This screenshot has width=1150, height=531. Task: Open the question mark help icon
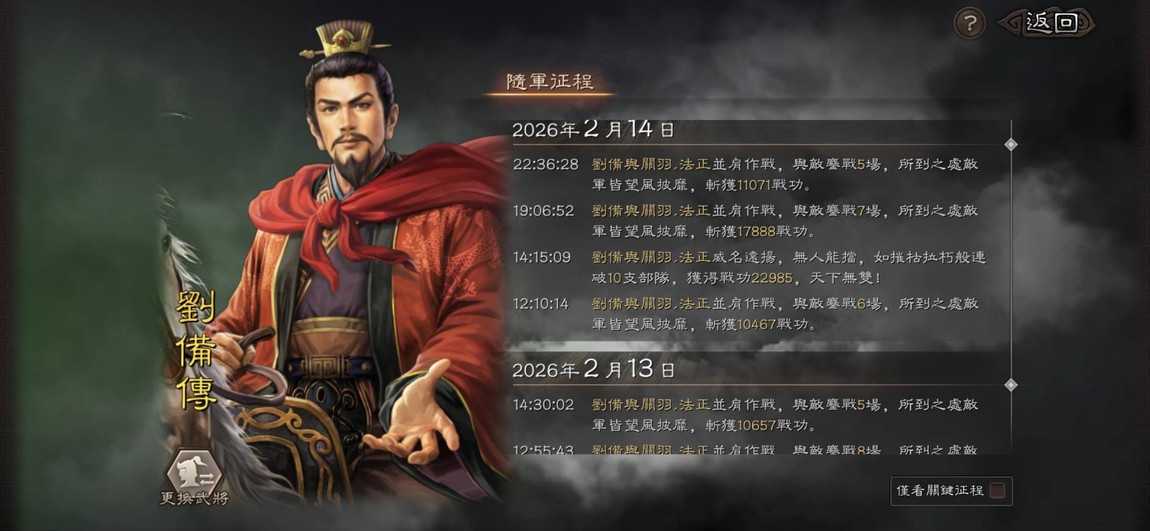[x=970, y=24]
